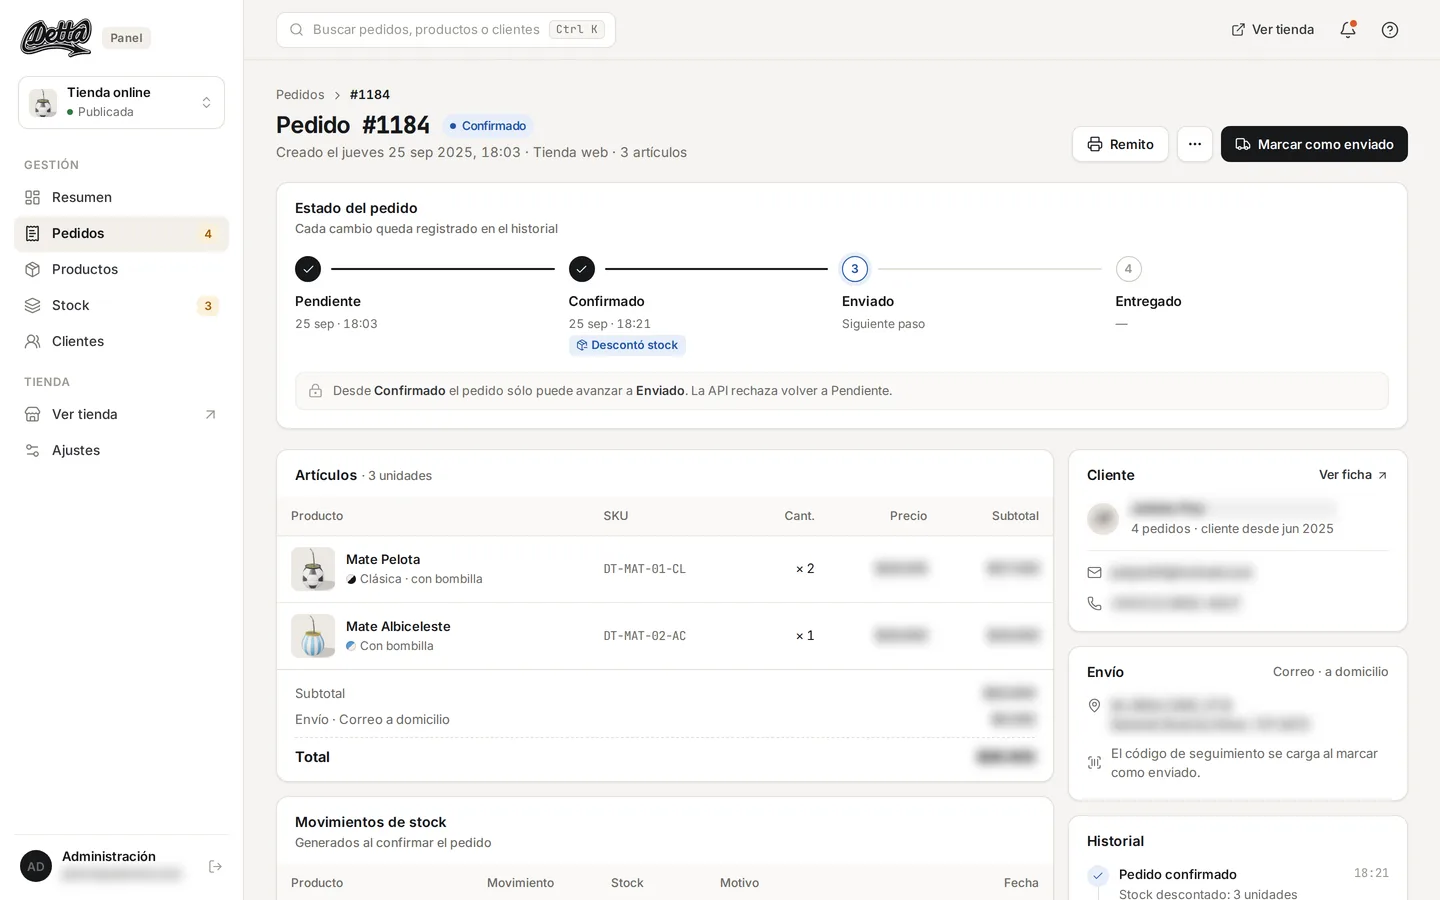Open Ver ficha customer link
The image size is (1440, 900).
pyautogui.click(x=1353, y=475)
